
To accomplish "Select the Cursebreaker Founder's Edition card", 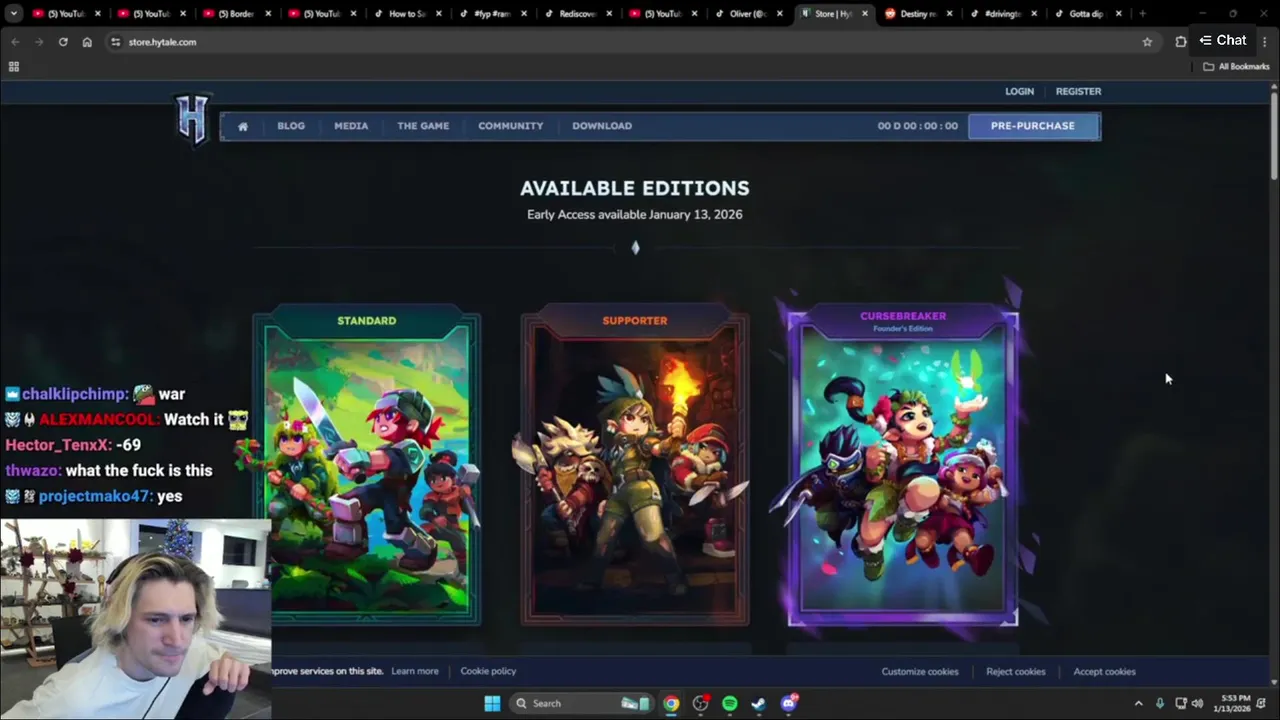I will (x=903, y=468).
